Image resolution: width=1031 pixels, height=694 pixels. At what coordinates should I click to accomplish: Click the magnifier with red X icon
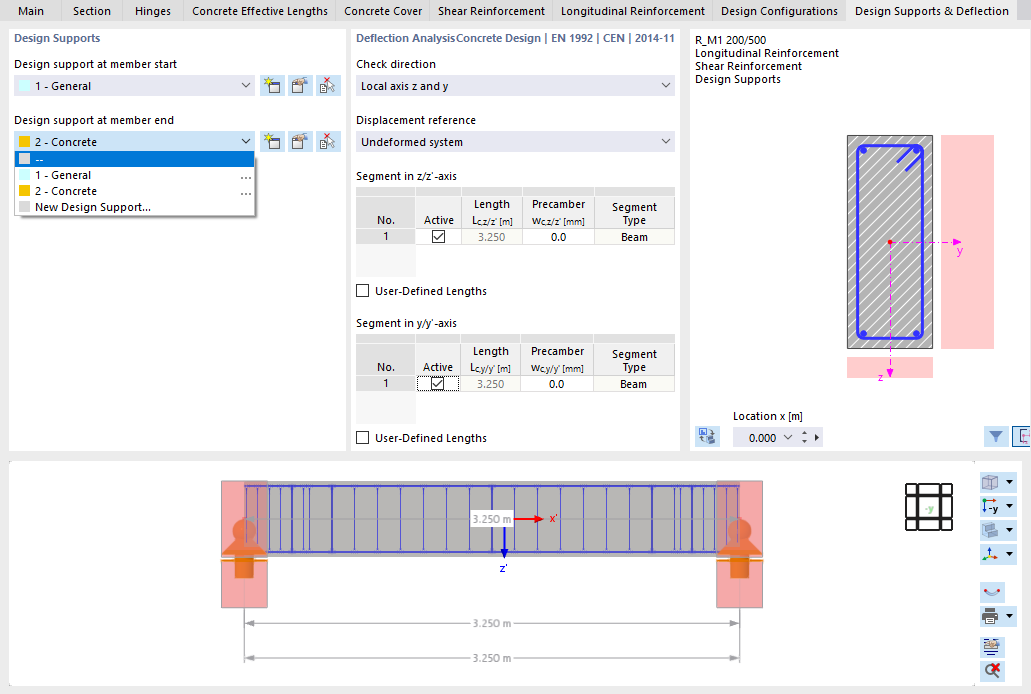click(992, 670)
